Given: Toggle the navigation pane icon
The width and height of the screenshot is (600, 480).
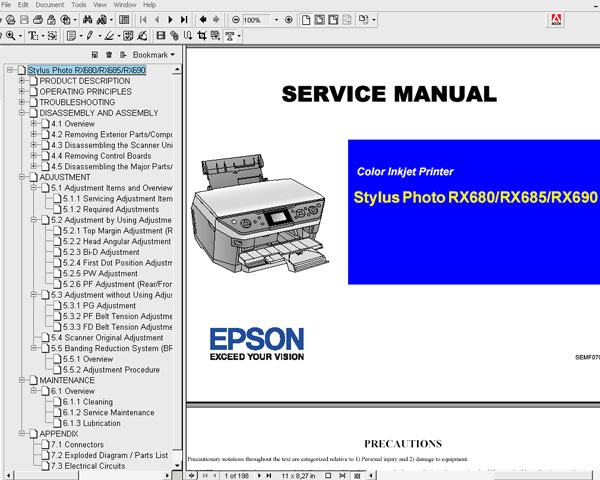Looking at the screenshot, I should pyautogui.click(x=124, y=20).
